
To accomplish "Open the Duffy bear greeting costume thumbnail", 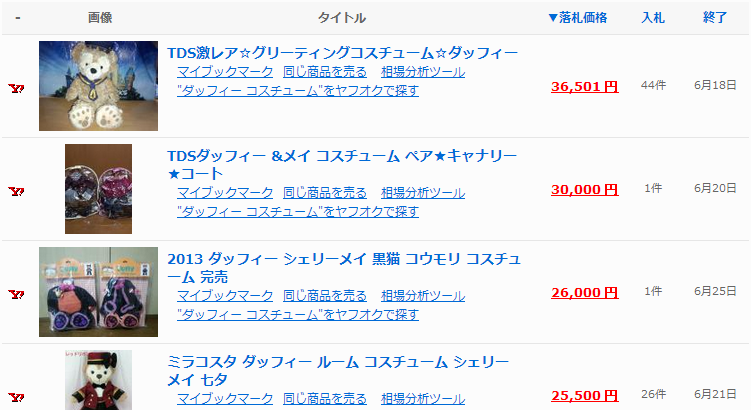I will [x=98, y=86].
